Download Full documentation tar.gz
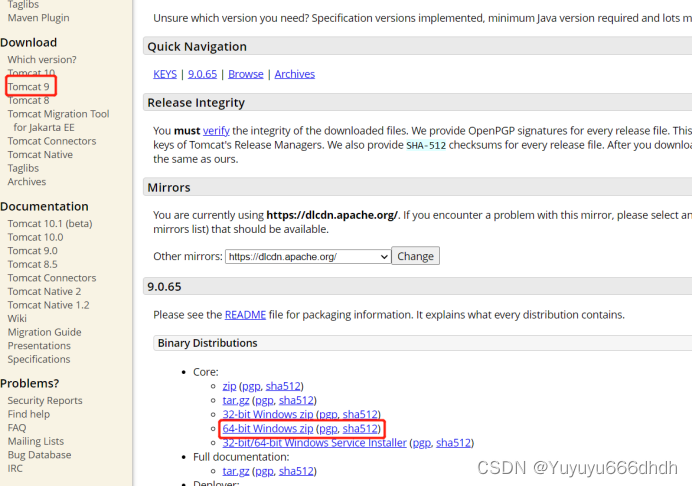This screenshot has height=487, width=692. (x=236, y=471)
